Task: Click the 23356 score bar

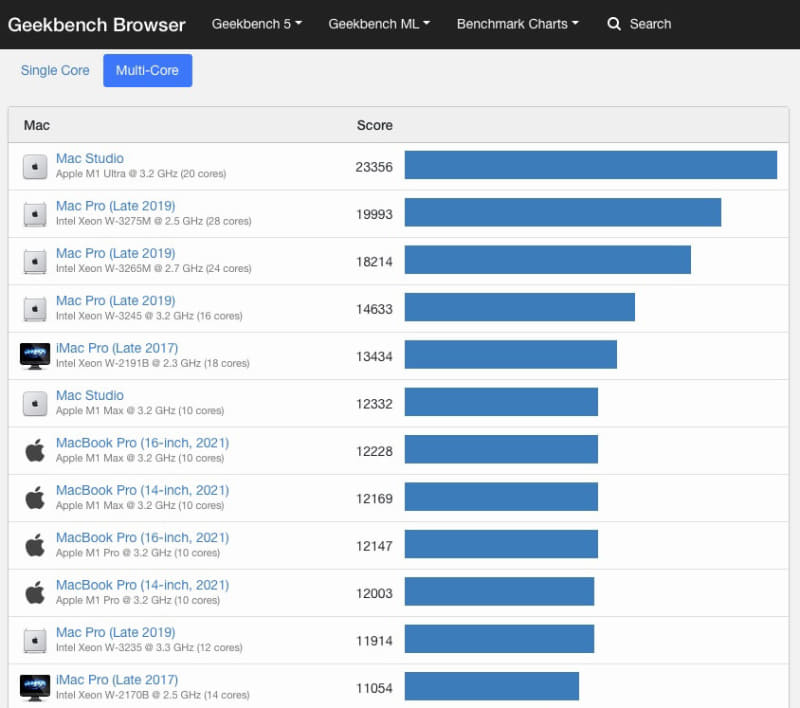Action: coord(591,165)
